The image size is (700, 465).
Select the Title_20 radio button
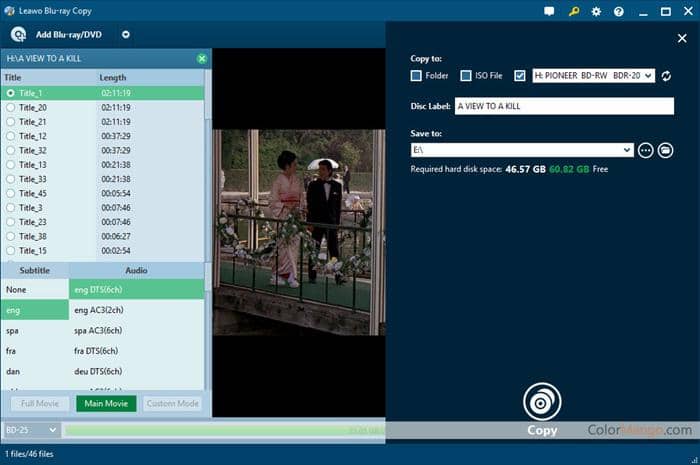[11, 107]
